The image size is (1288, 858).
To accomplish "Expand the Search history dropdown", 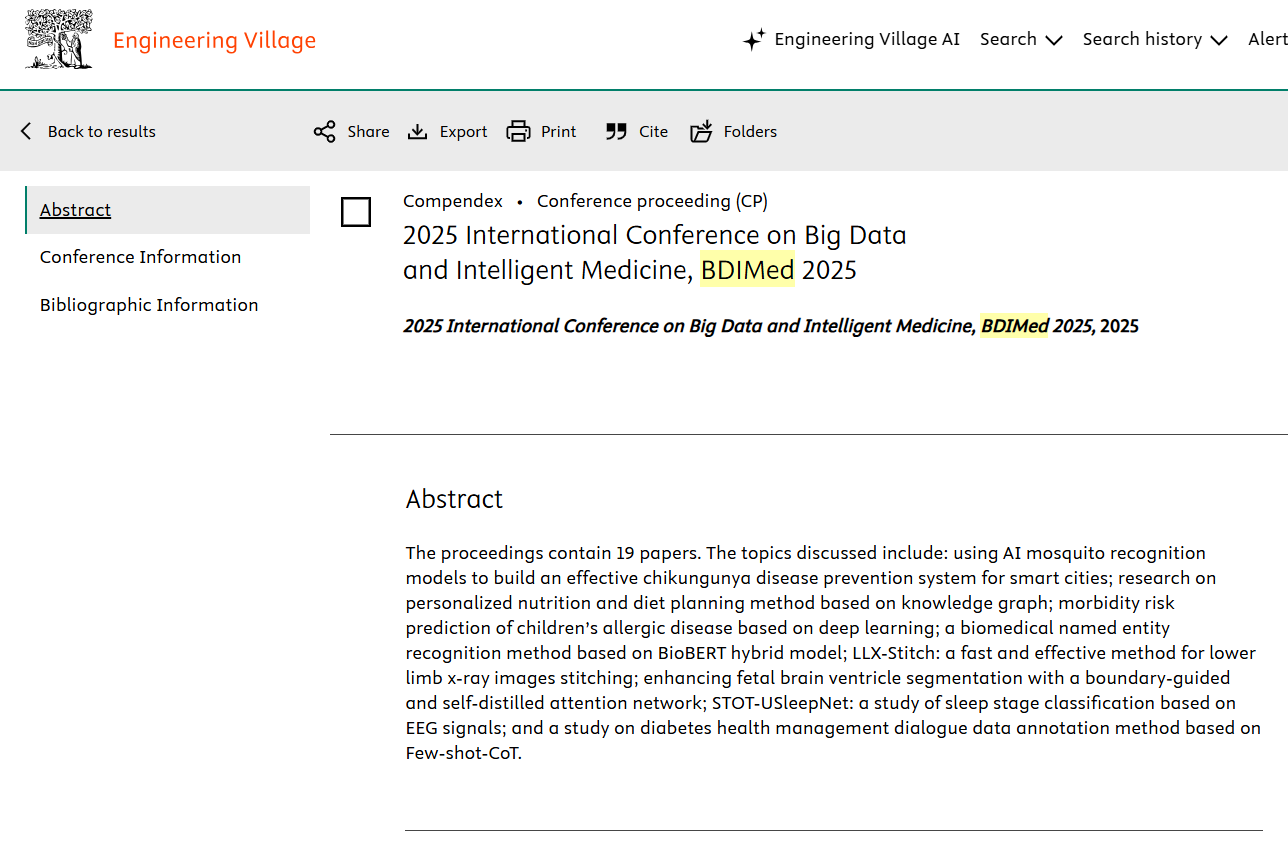I will coord(1154,40).
